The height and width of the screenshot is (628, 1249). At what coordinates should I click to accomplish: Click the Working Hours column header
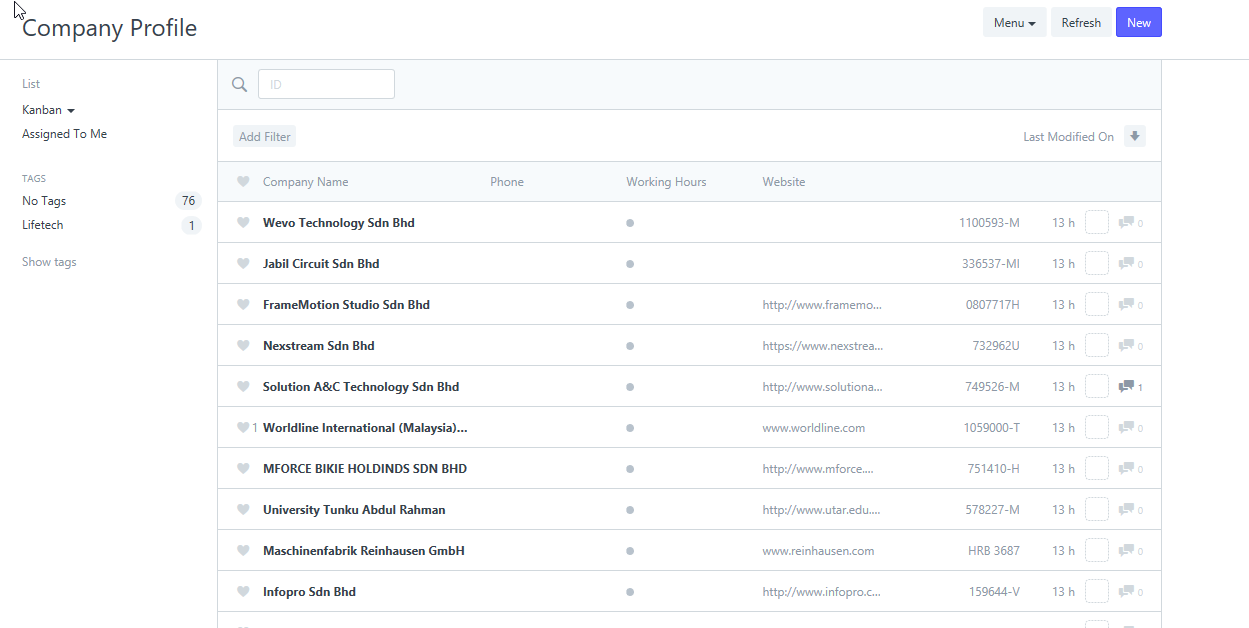pos(666,182)
